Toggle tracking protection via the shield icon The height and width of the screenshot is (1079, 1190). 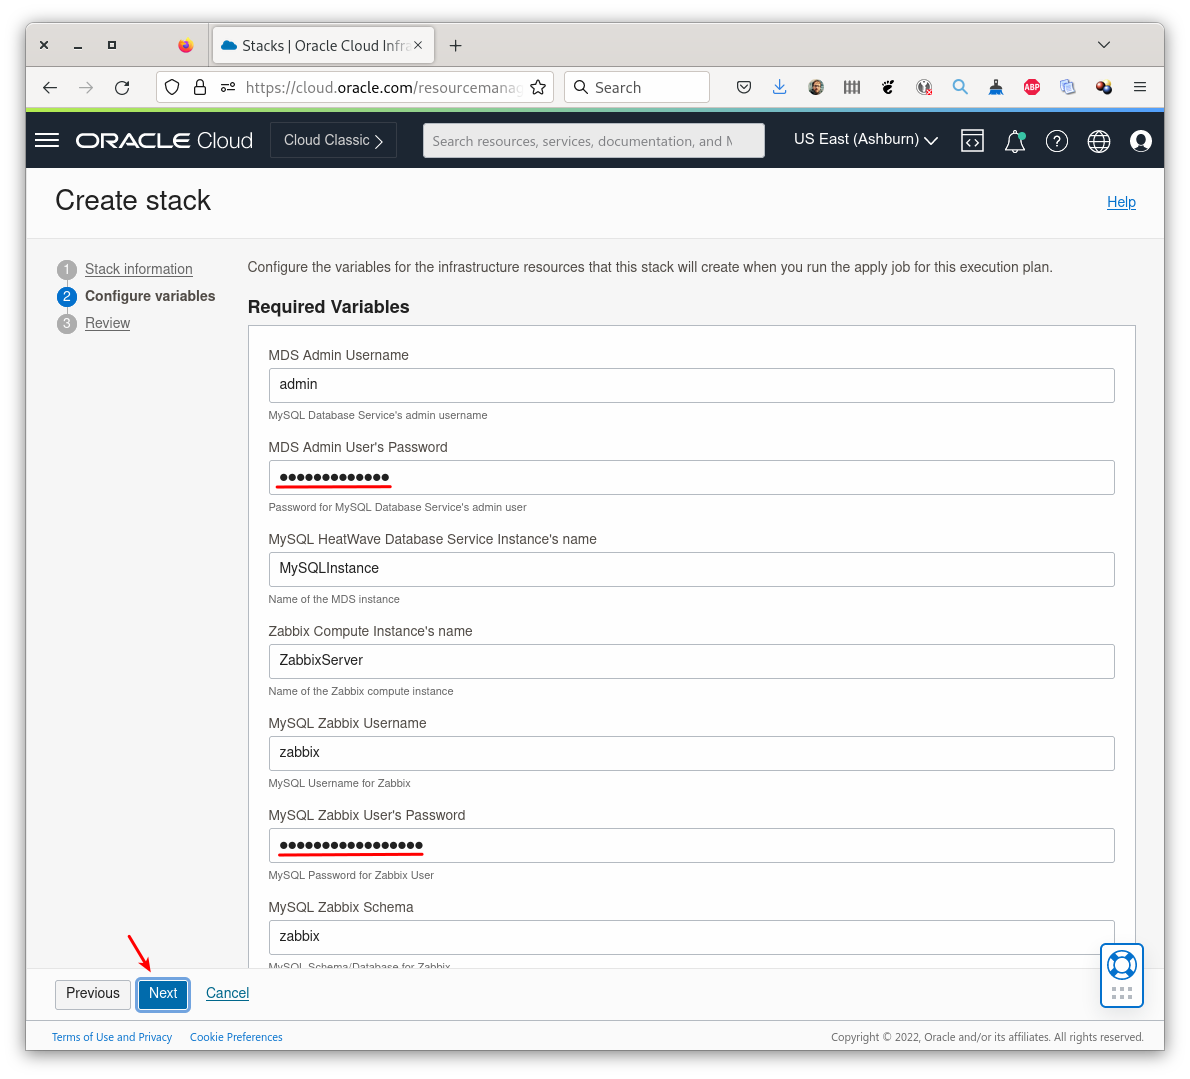click(171, 87)
